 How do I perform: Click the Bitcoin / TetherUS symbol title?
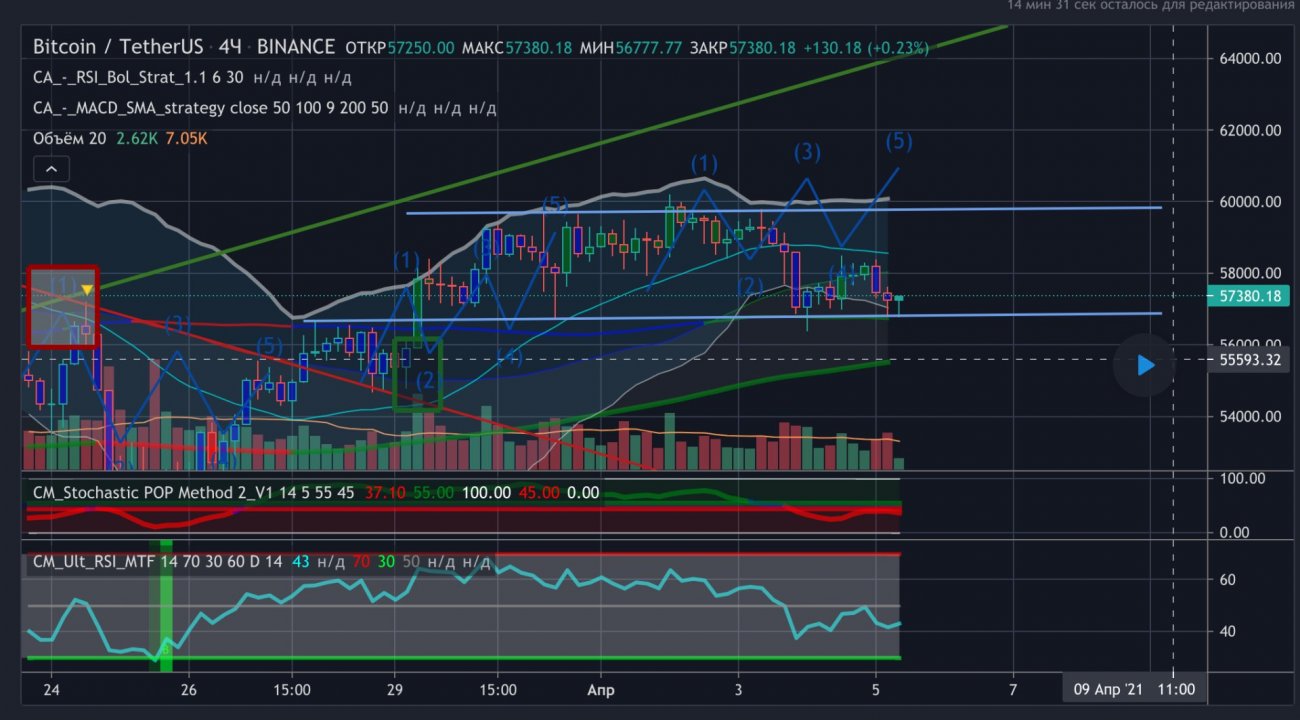[x=118, y=47]
